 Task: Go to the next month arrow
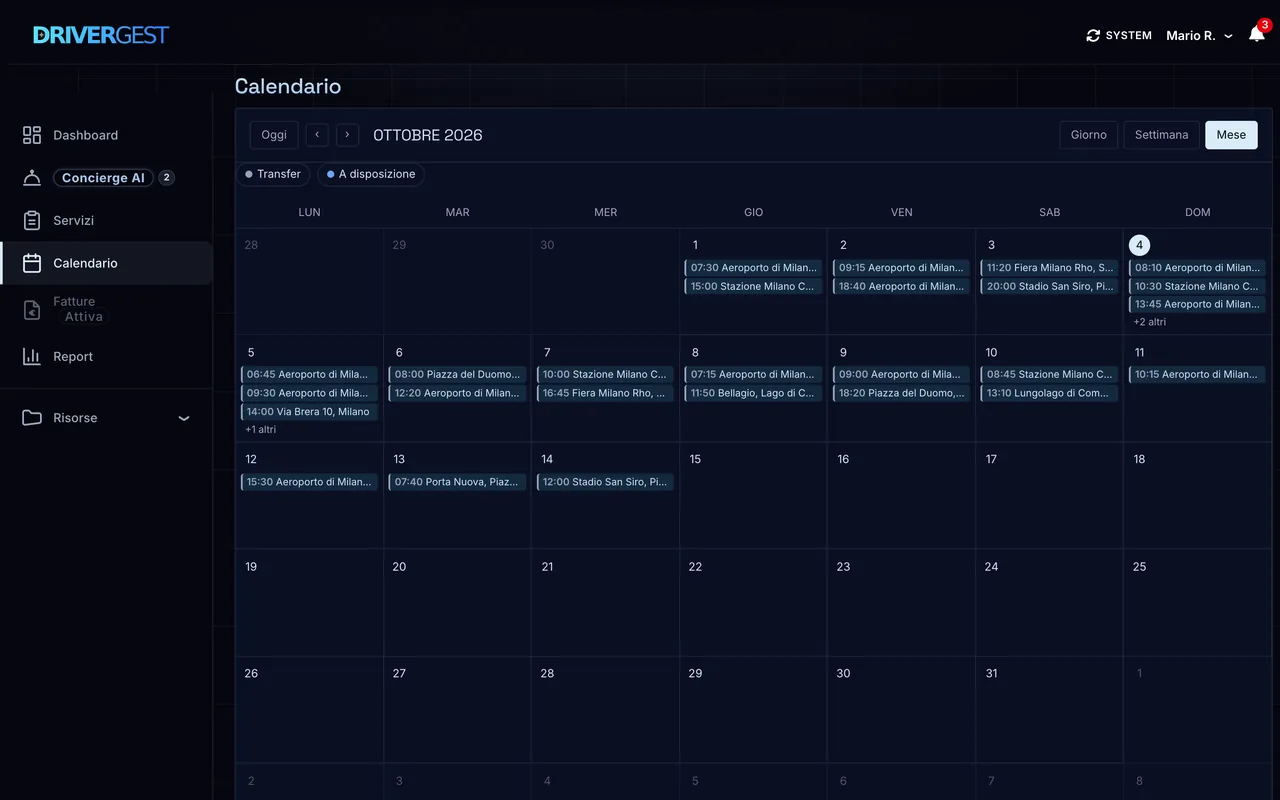(347, 135)
